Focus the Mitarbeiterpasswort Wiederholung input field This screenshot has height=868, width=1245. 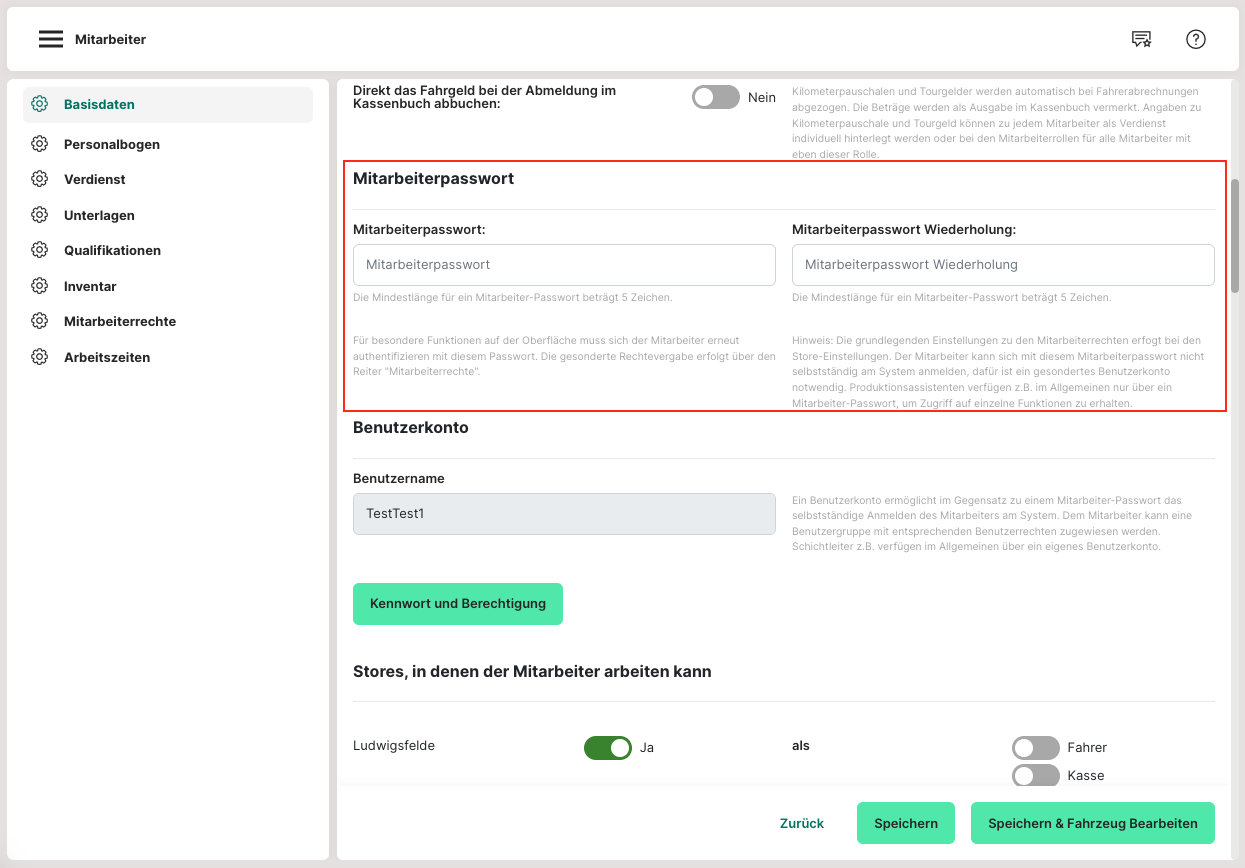[1003, 265]
